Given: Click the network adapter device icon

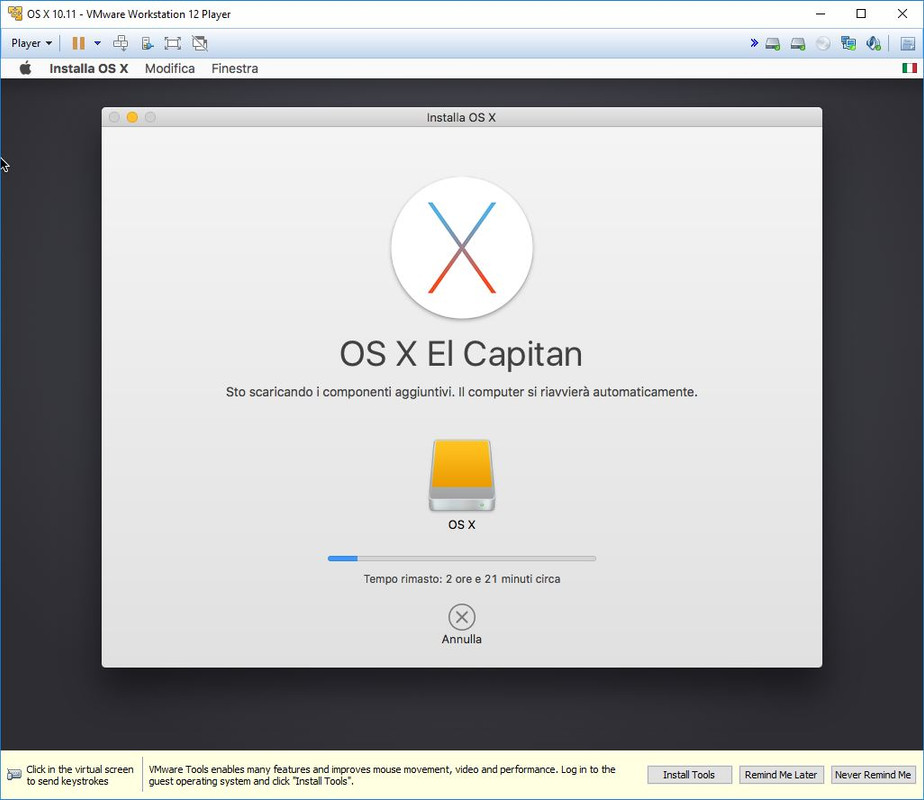Looking at the screenshot, I should 849,44.
